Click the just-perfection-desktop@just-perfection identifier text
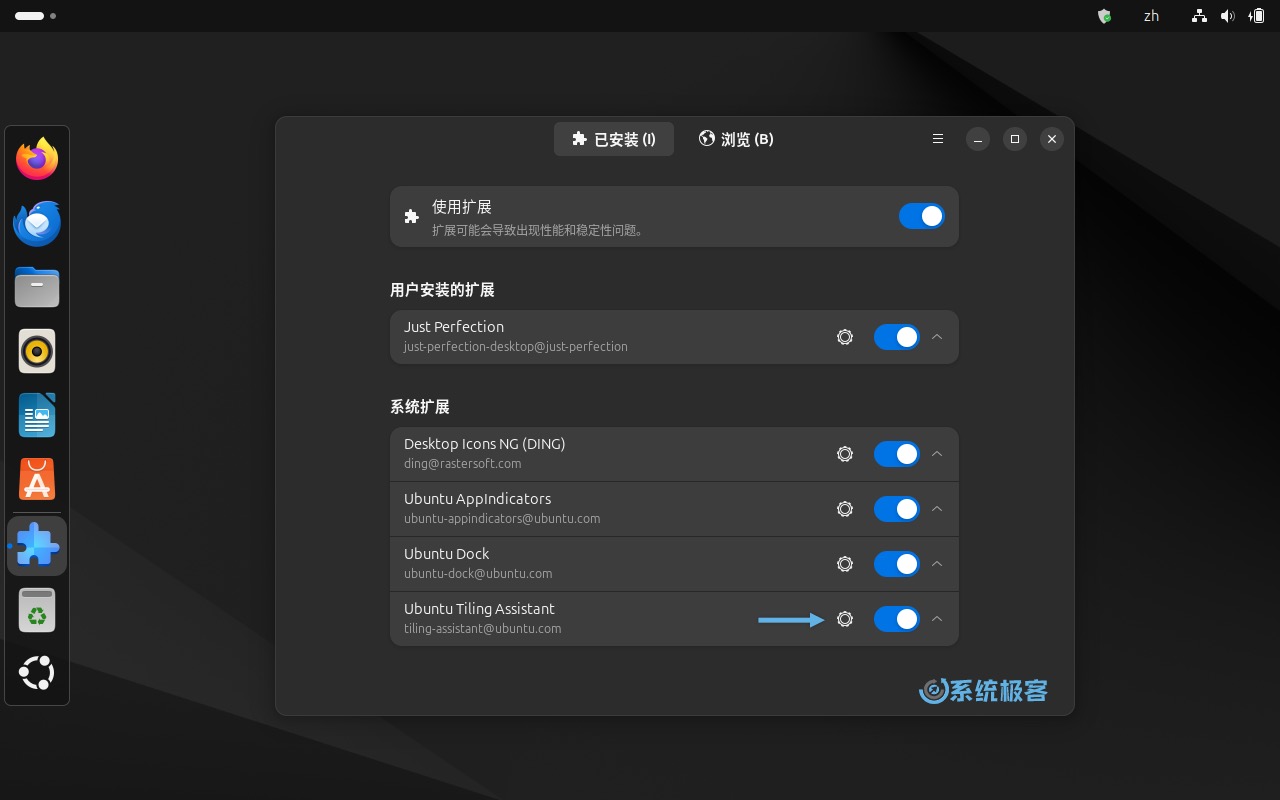Image resolution: width=1280 pixels, height=800 pixels. click(516, 347)
